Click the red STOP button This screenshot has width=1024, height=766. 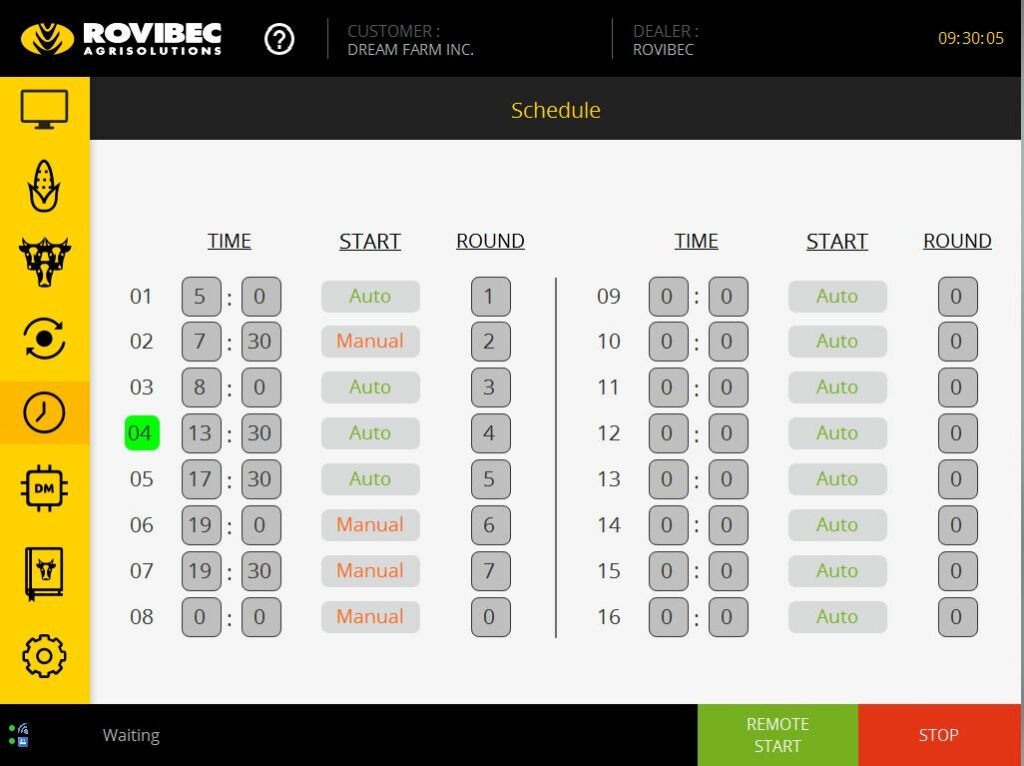point(939,735)
